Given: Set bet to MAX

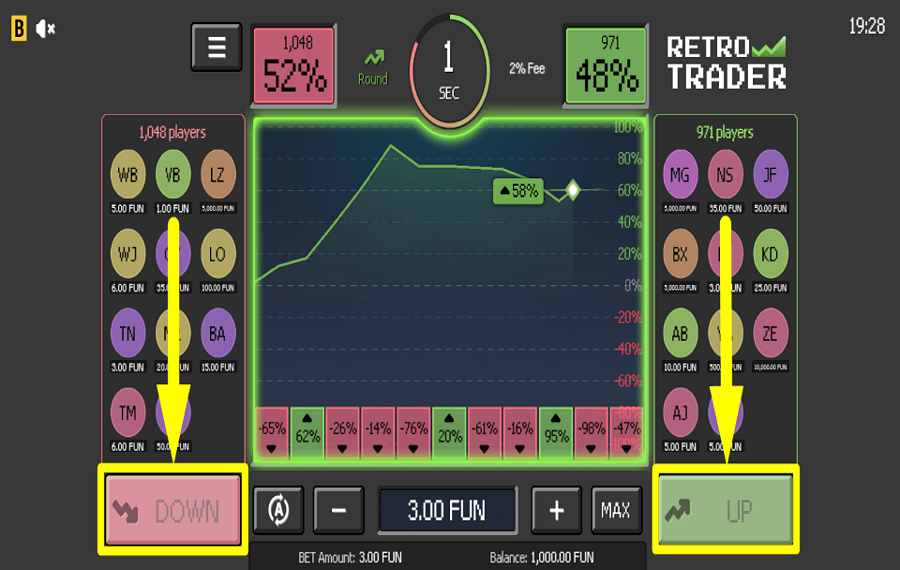Looking at the screenshot, I should [x=616, y=510].
